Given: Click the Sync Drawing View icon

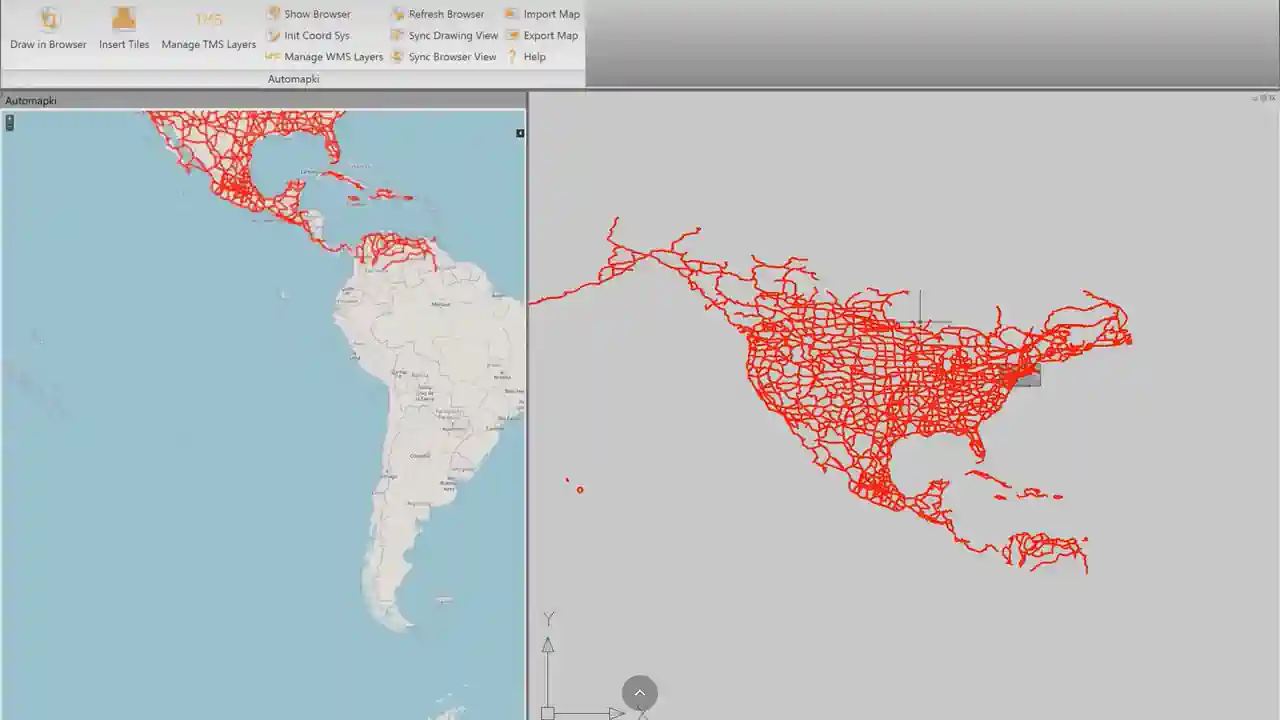Looking at the screenshot, I should (397, 35).
